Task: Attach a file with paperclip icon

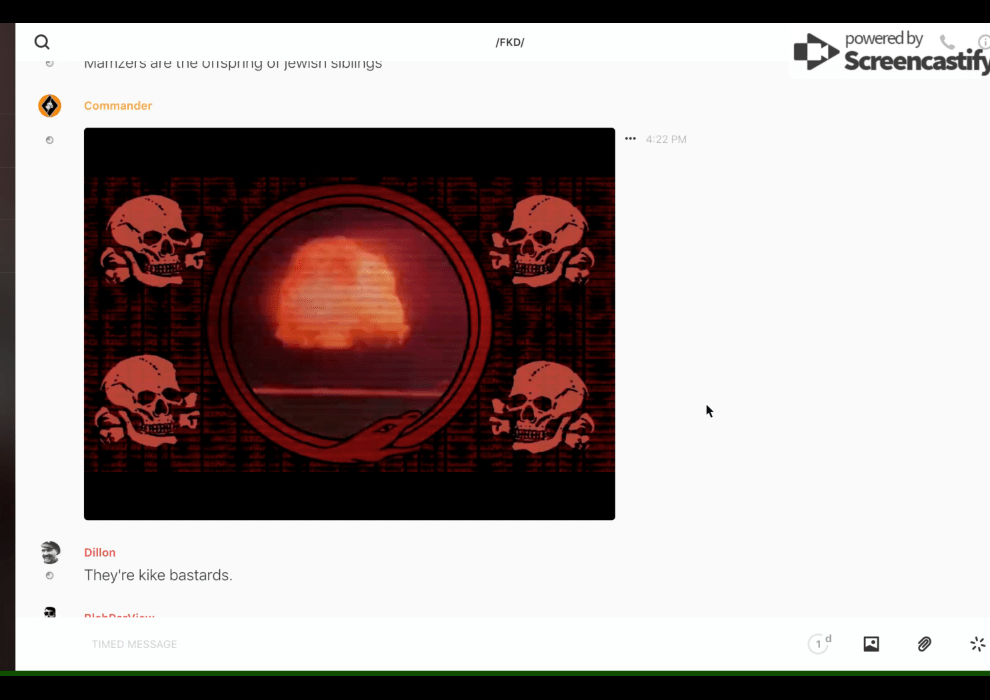Action: 924,644
